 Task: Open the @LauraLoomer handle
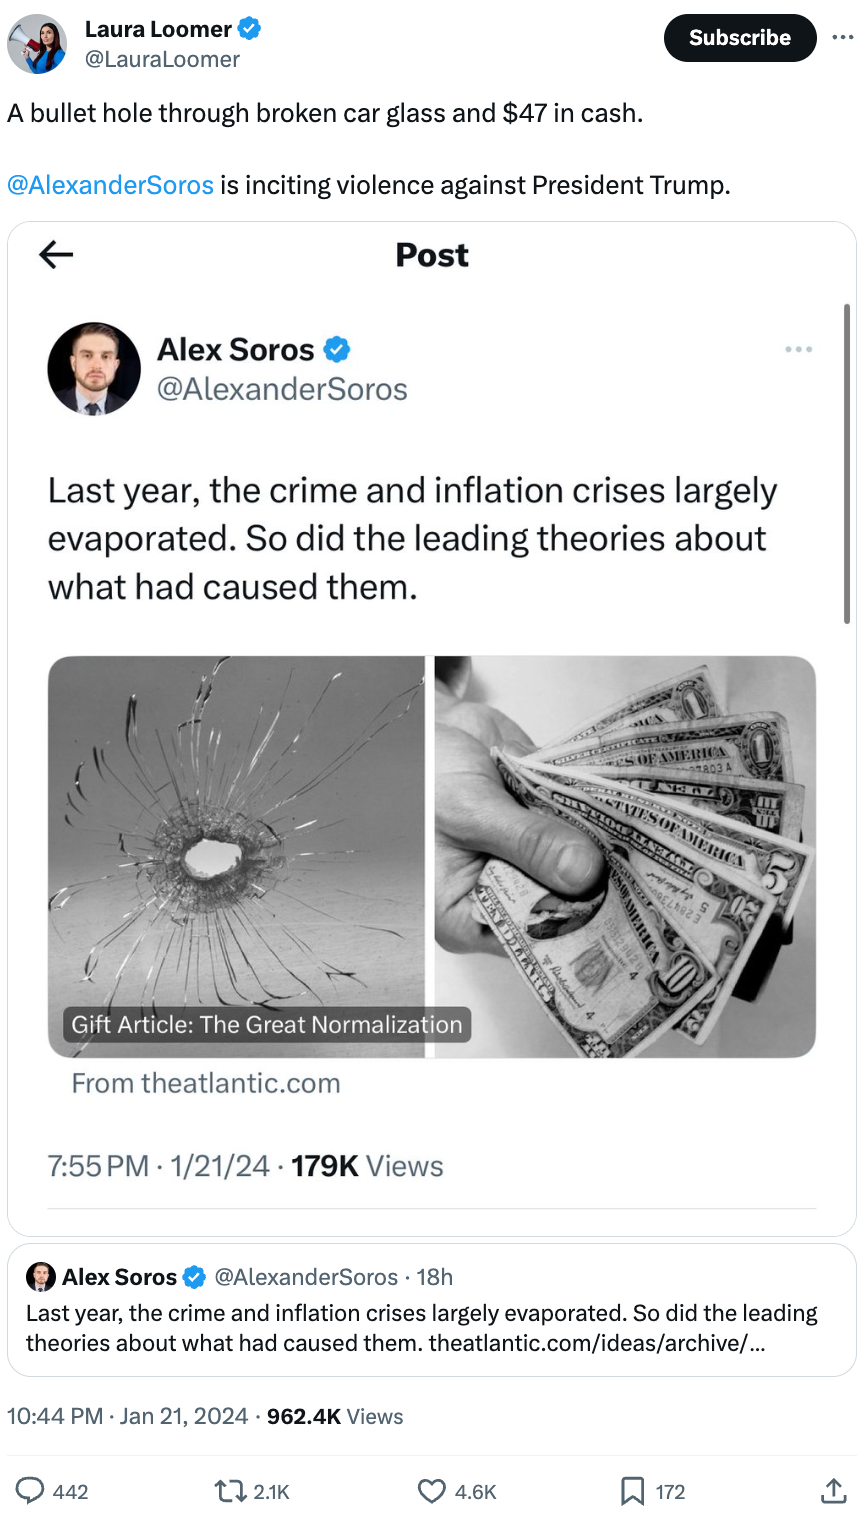162,60
